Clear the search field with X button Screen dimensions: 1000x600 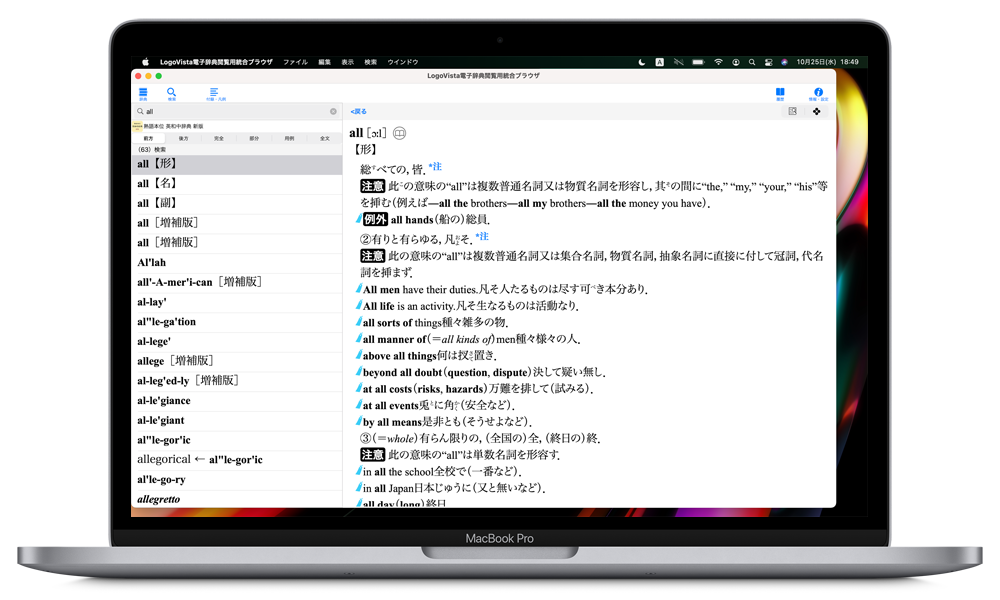pos(333,111)
